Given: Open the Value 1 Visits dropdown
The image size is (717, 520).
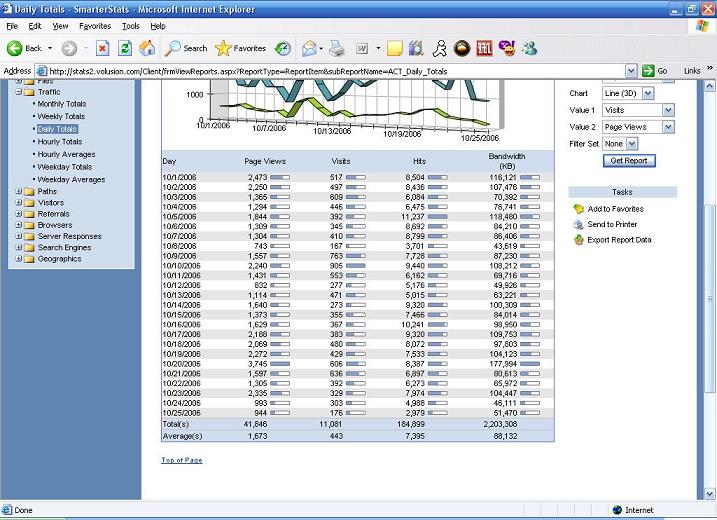Looking at the screenshot, I should point(668,110).
